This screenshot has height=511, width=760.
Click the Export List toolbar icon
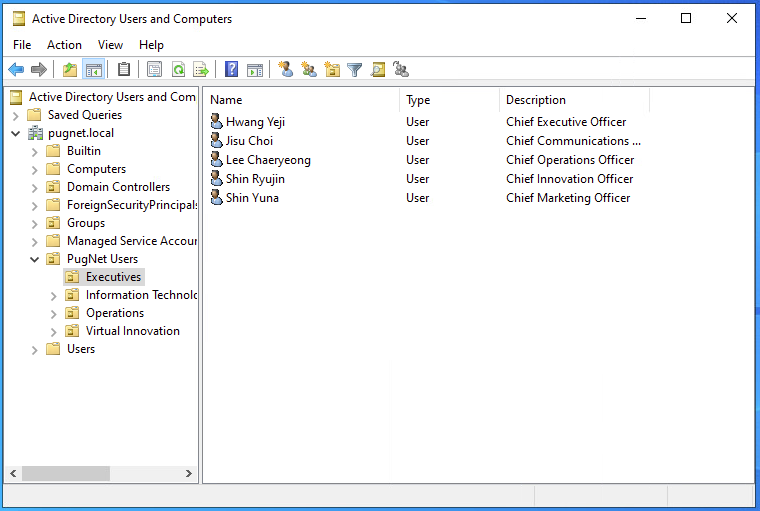click(201, 70)
